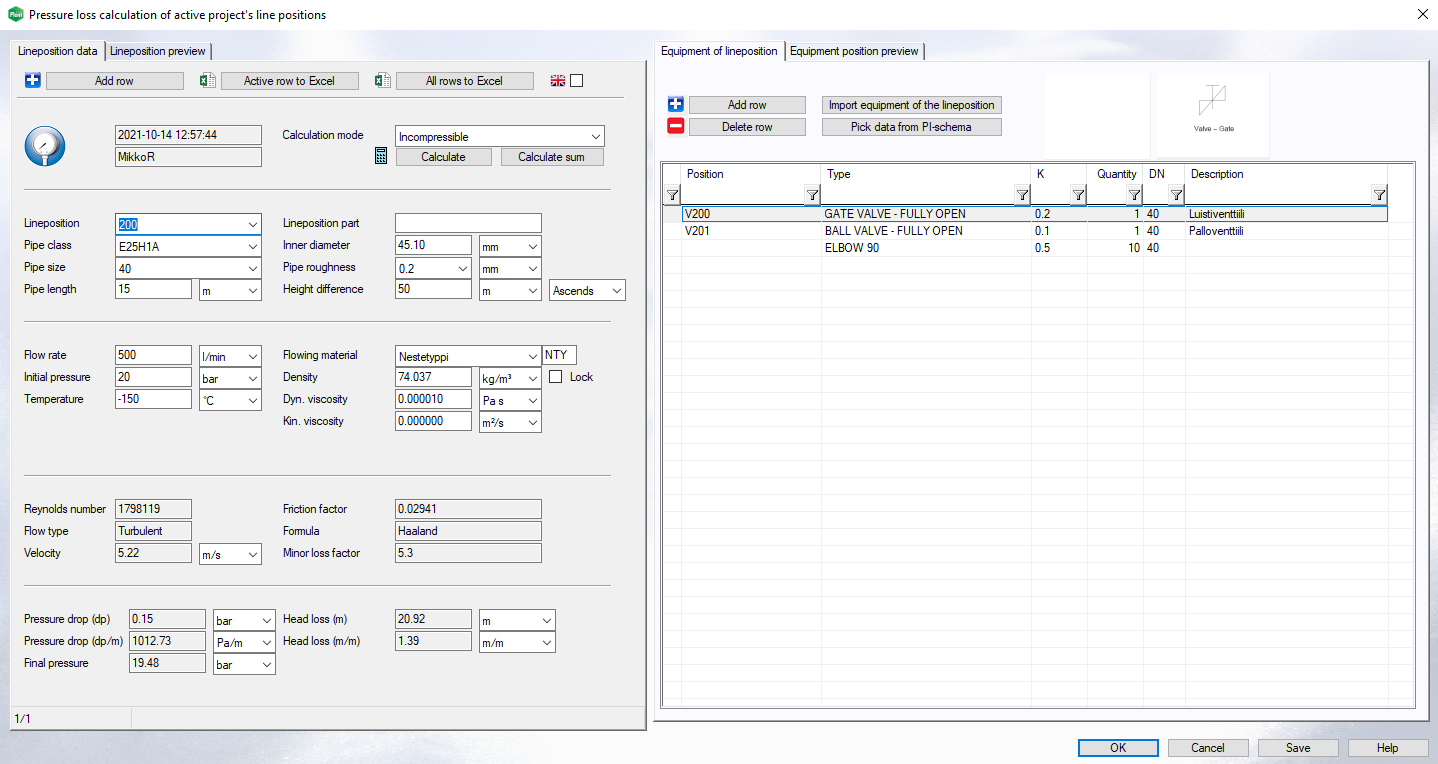Click the Pipe length input field
Screen dimensions: 1438x764
click(153, 289)
